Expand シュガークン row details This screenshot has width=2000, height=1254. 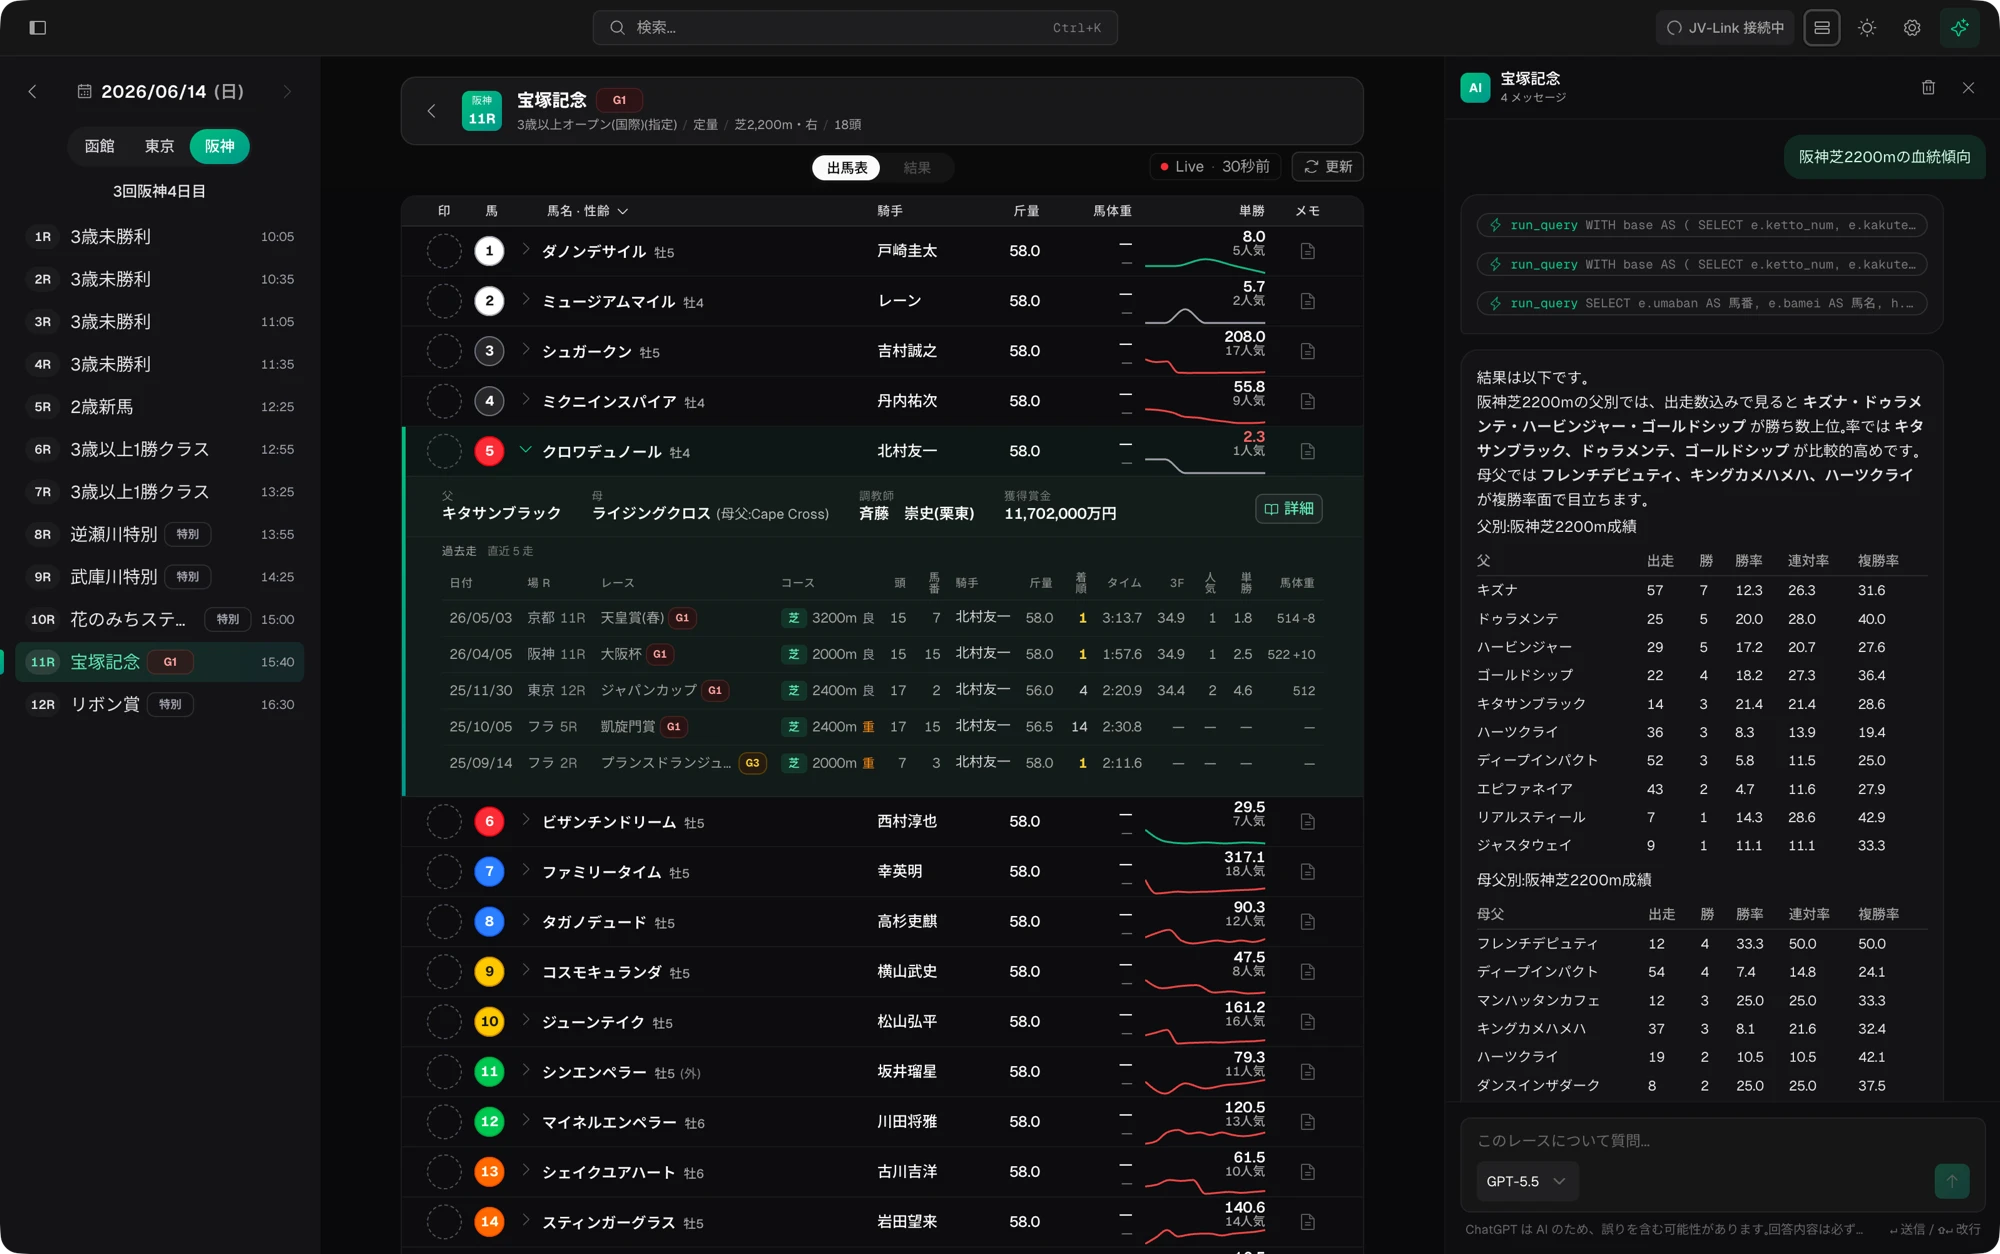coord(525,350)
